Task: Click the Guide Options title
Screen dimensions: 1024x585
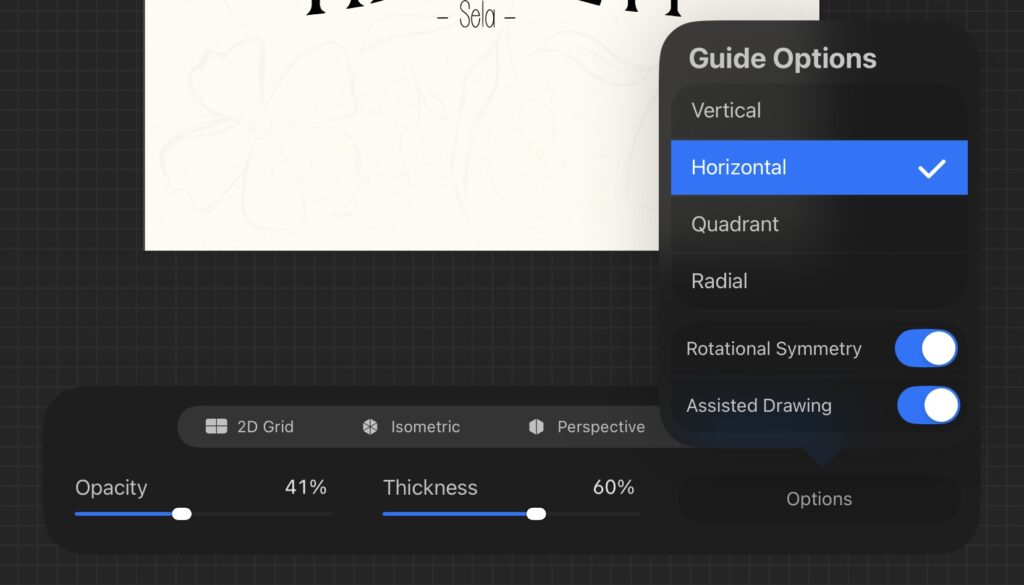Action: tap(782, 58)
